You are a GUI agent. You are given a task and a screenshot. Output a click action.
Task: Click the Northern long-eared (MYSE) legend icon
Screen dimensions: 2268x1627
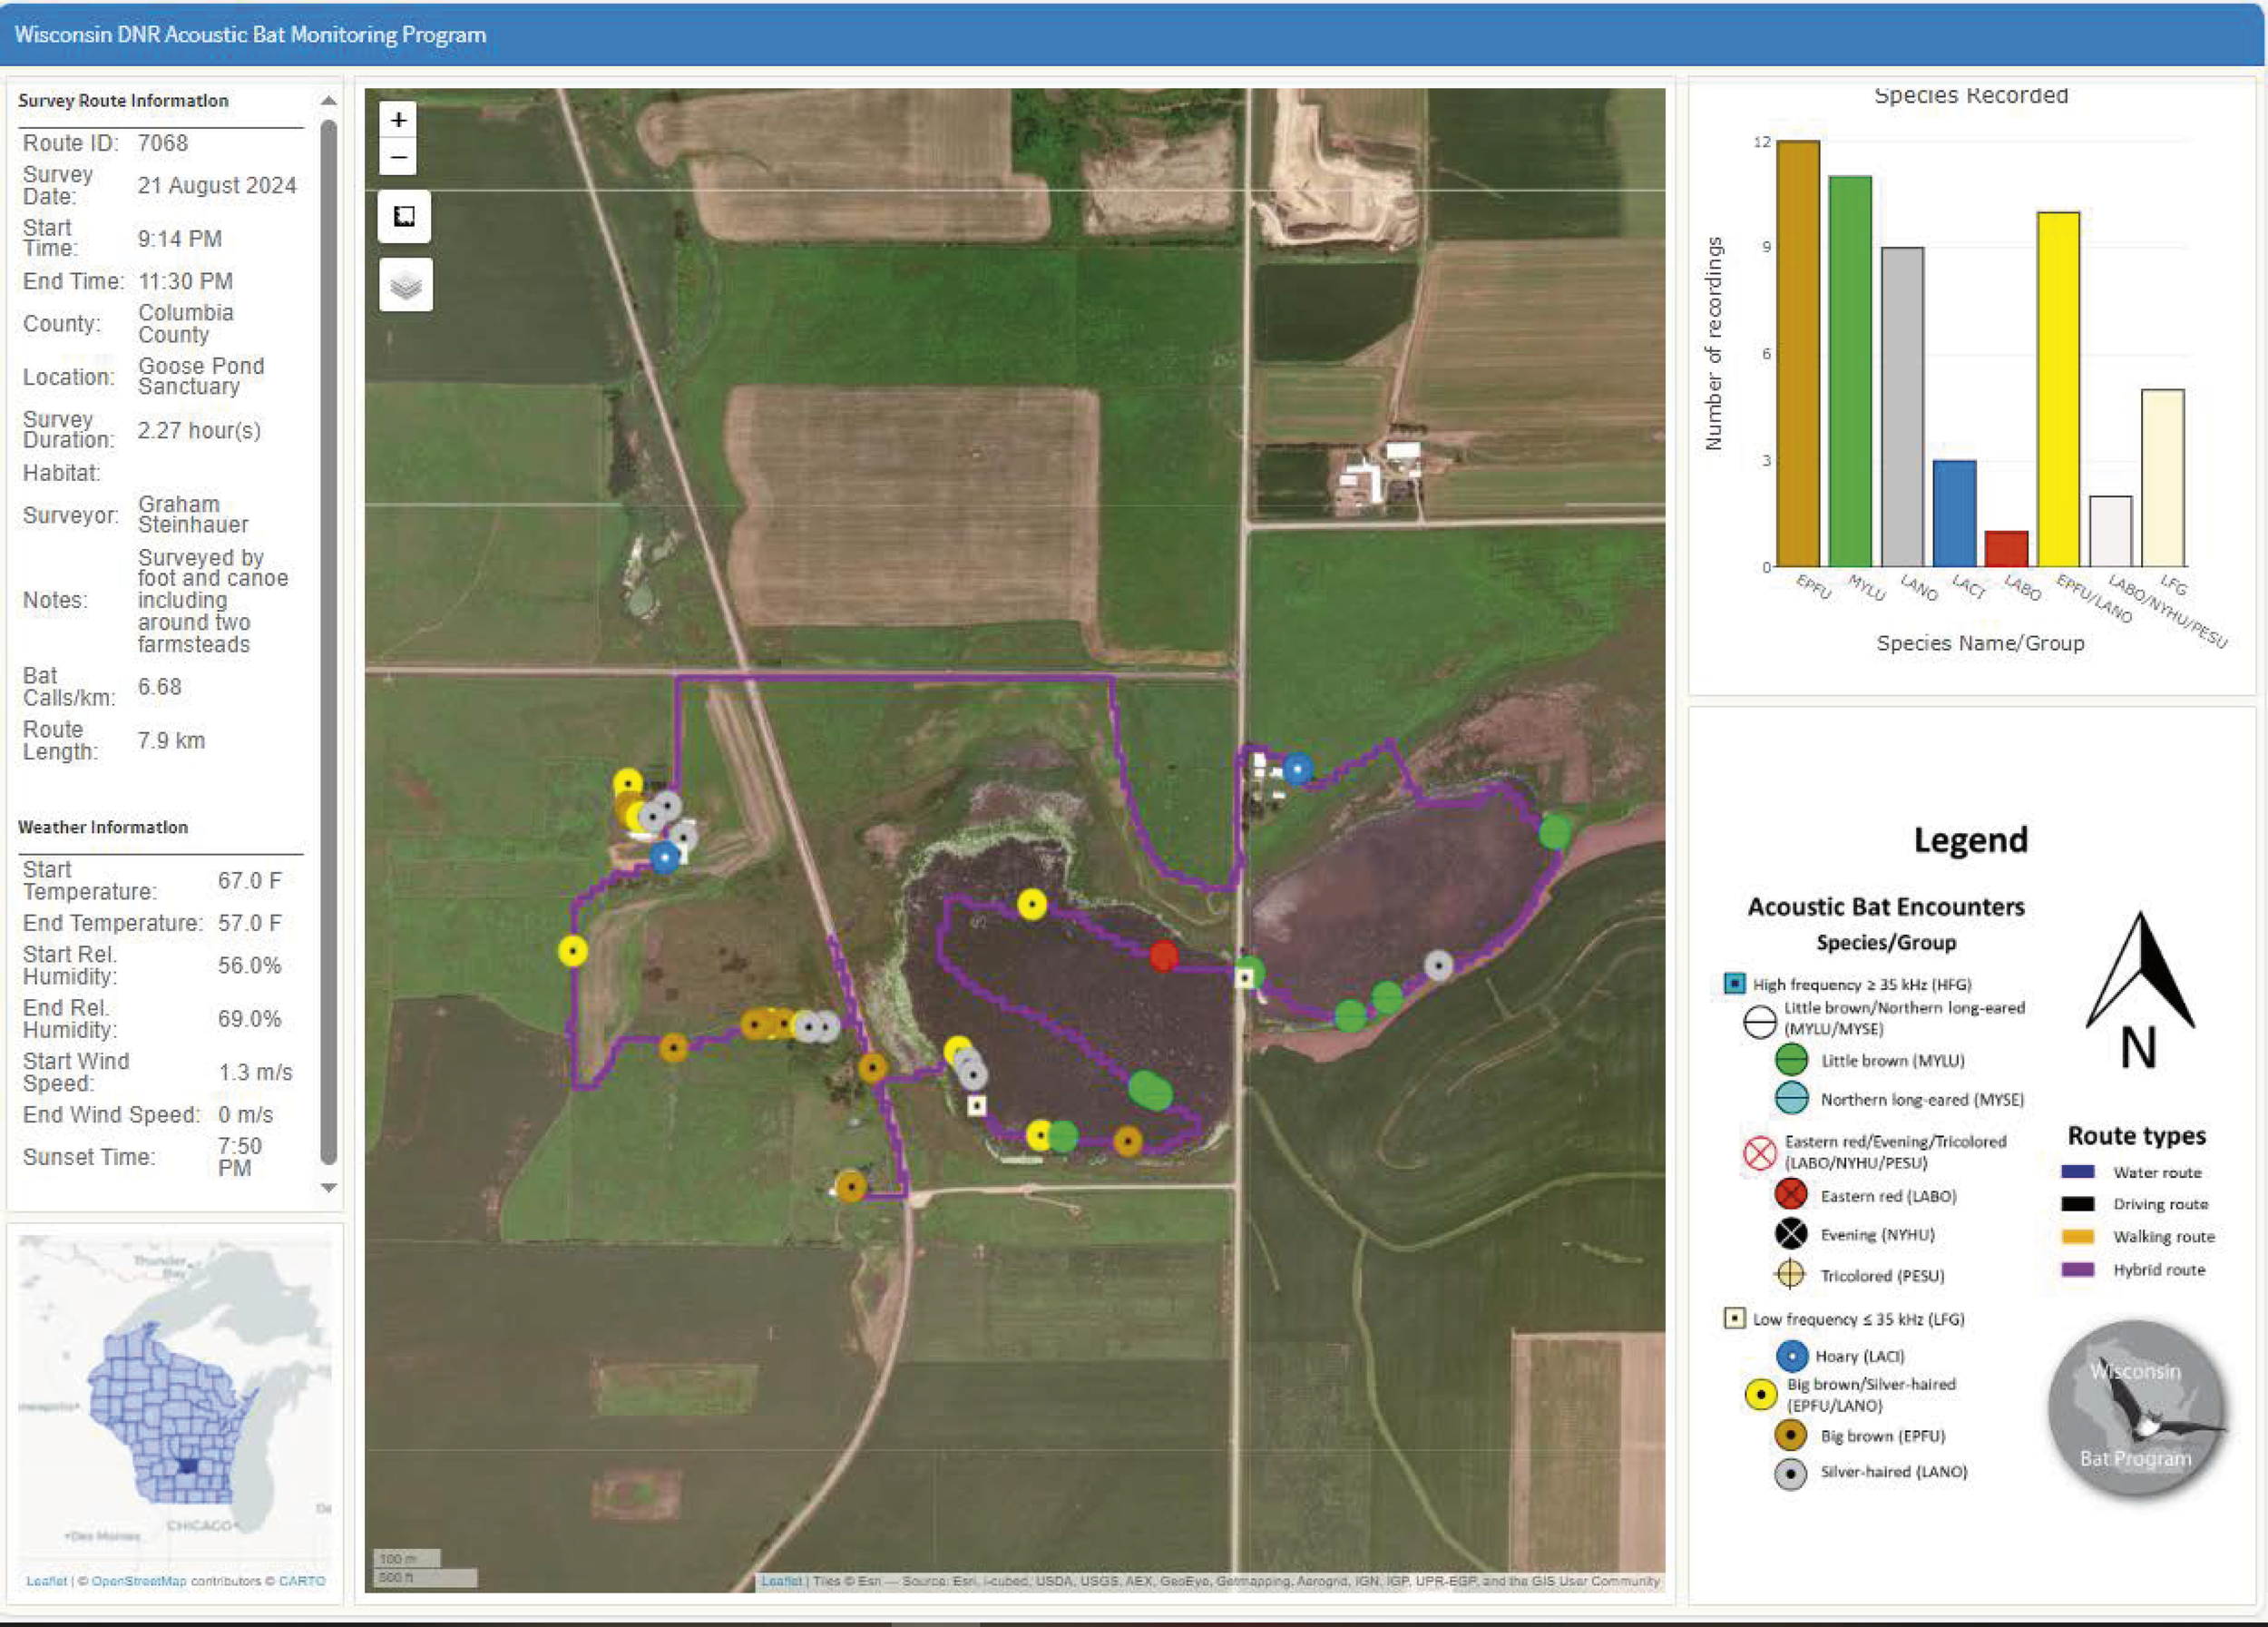[1791, 1098]
